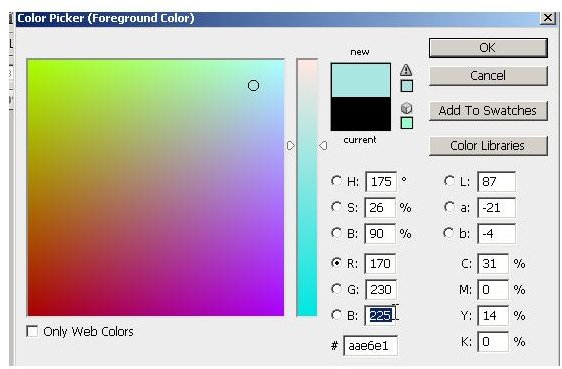Image resolution: width=562 pixels, height=369 pixels.
Task: Select the B brightness radio button
Action: click(x=336, y=233)
